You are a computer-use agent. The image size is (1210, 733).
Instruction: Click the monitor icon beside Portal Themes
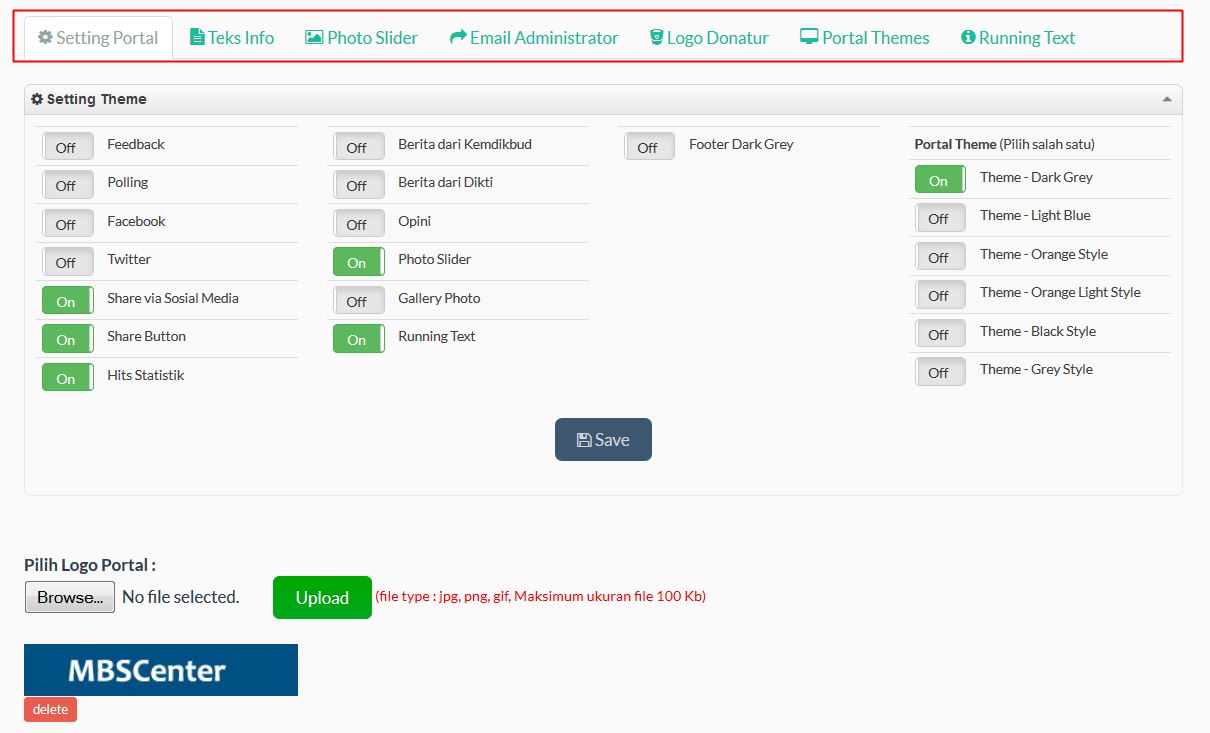click(x=809, y=37)
